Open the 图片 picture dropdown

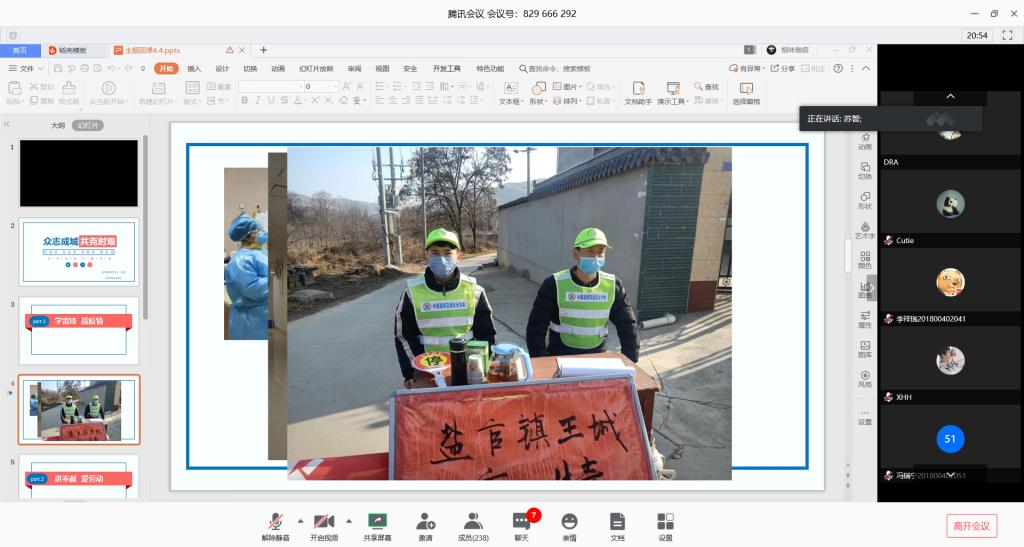[568, 86]
